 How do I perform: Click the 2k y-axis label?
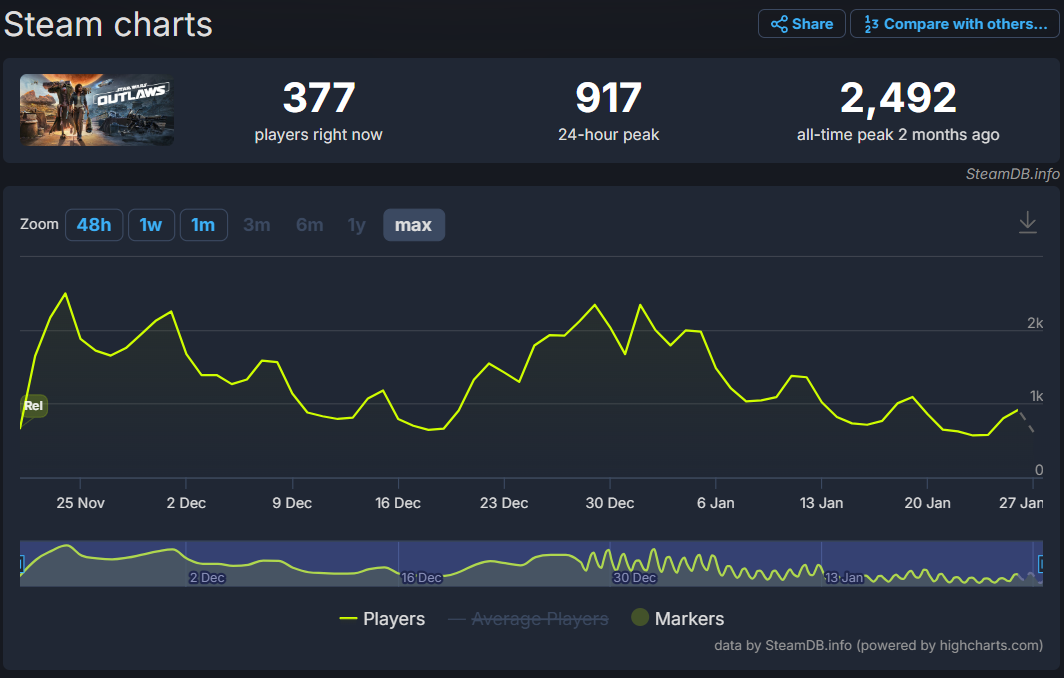point(1035,323)
